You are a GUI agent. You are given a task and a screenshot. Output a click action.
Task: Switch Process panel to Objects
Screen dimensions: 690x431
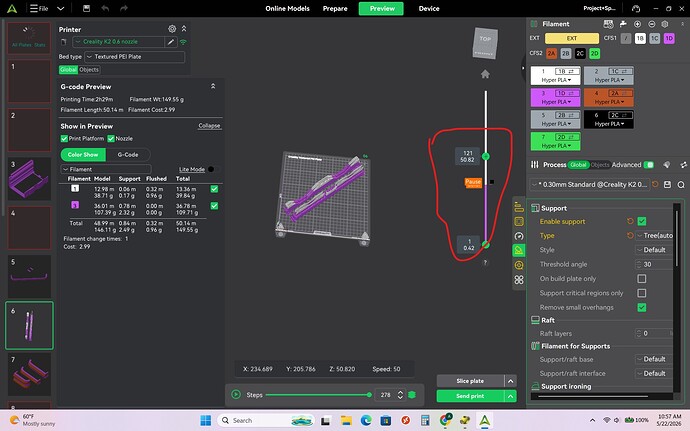(x=600, y=165)
